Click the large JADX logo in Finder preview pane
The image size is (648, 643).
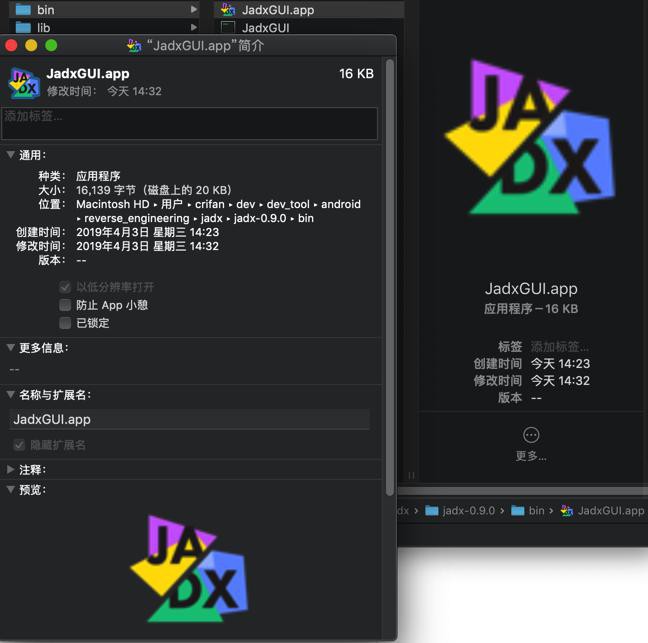(x=530, y=137)
